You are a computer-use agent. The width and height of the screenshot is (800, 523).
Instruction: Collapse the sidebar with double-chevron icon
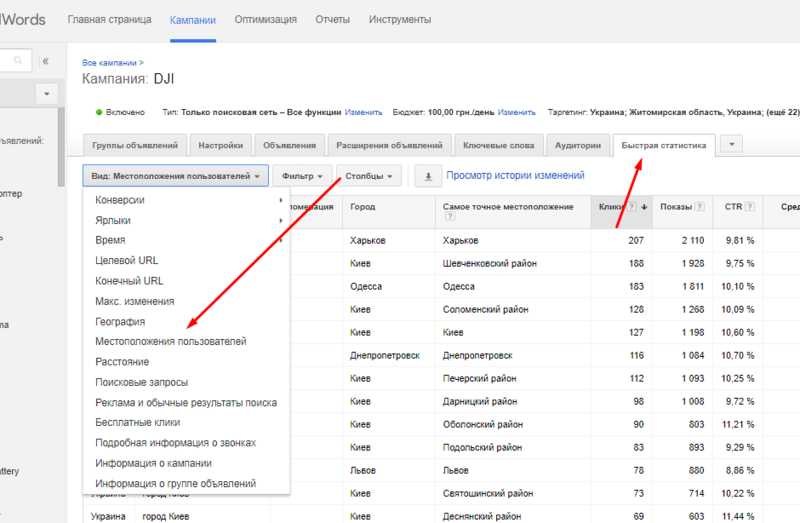[45, 61]
